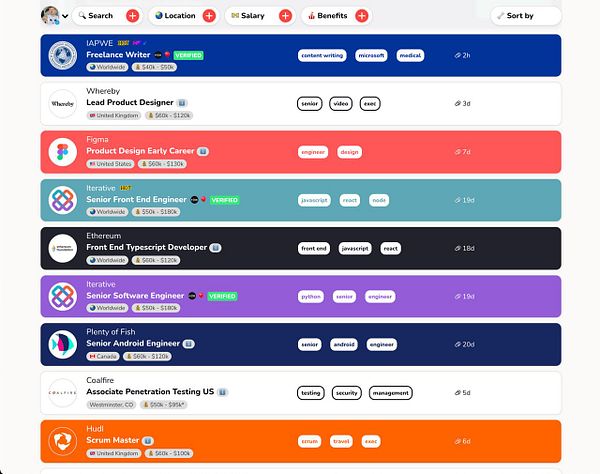Select the exec tag on Whereby row
The width and height of the screenshot is (600, 474).
(x=370, y=104)
